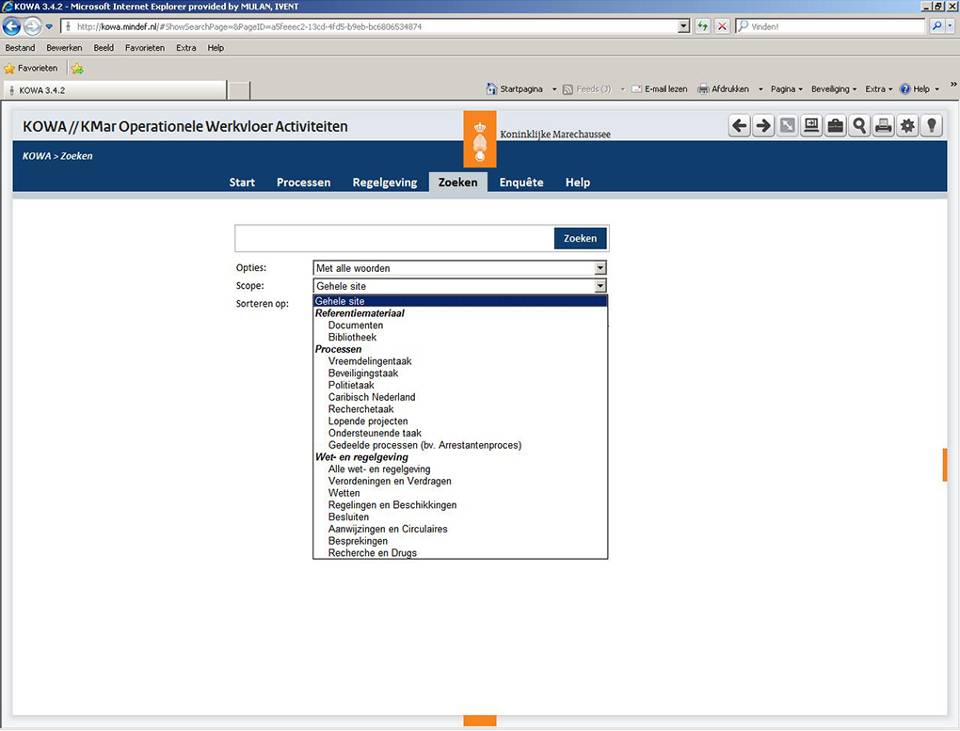The image size is (960, 731).
Task: Click the main search text field
Action: coord(394,238)
